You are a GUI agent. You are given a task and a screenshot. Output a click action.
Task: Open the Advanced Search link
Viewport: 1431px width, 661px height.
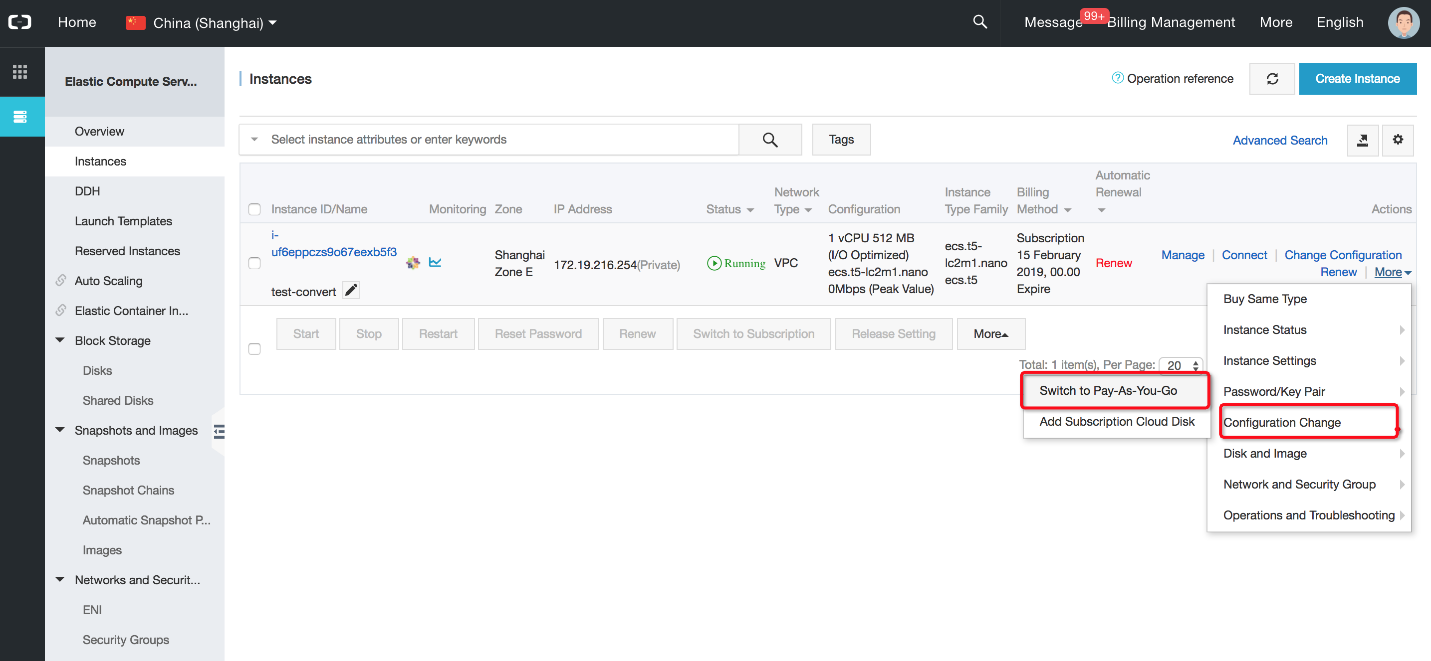tap(1280, 141)
